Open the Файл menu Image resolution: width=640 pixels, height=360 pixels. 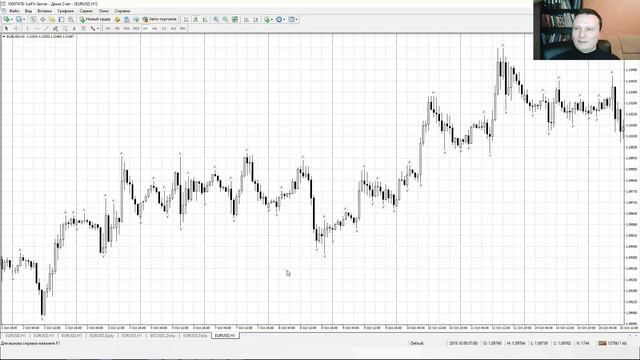[14, 11]
